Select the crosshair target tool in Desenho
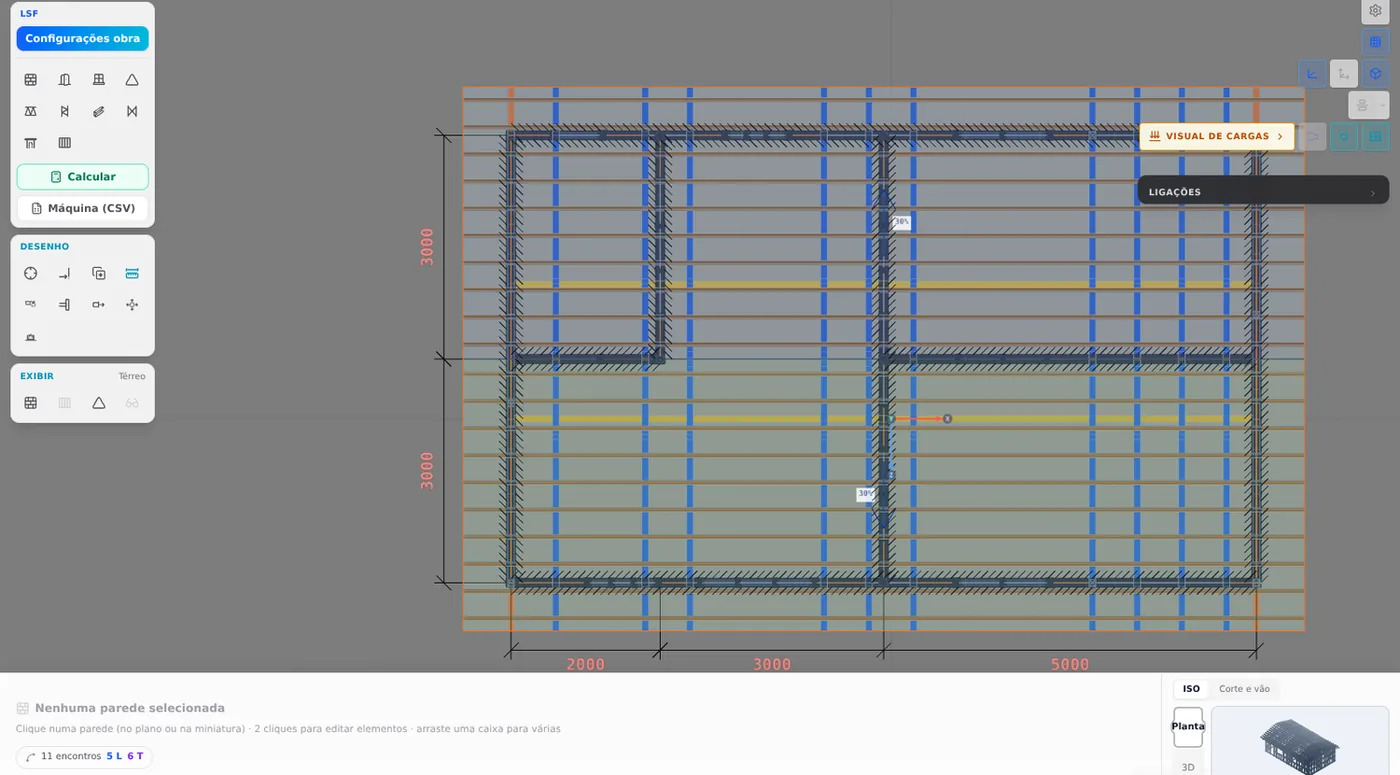This screenshot has height=775, width=1400. coord(31,273)
